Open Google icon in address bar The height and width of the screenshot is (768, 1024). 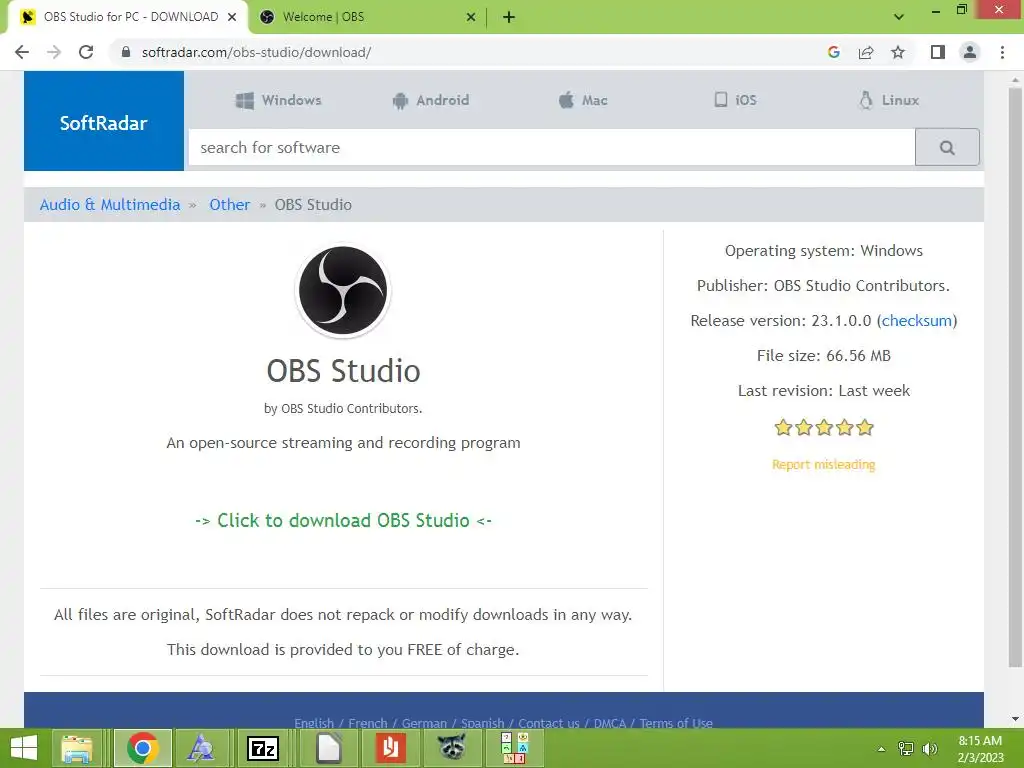point(833,52)
